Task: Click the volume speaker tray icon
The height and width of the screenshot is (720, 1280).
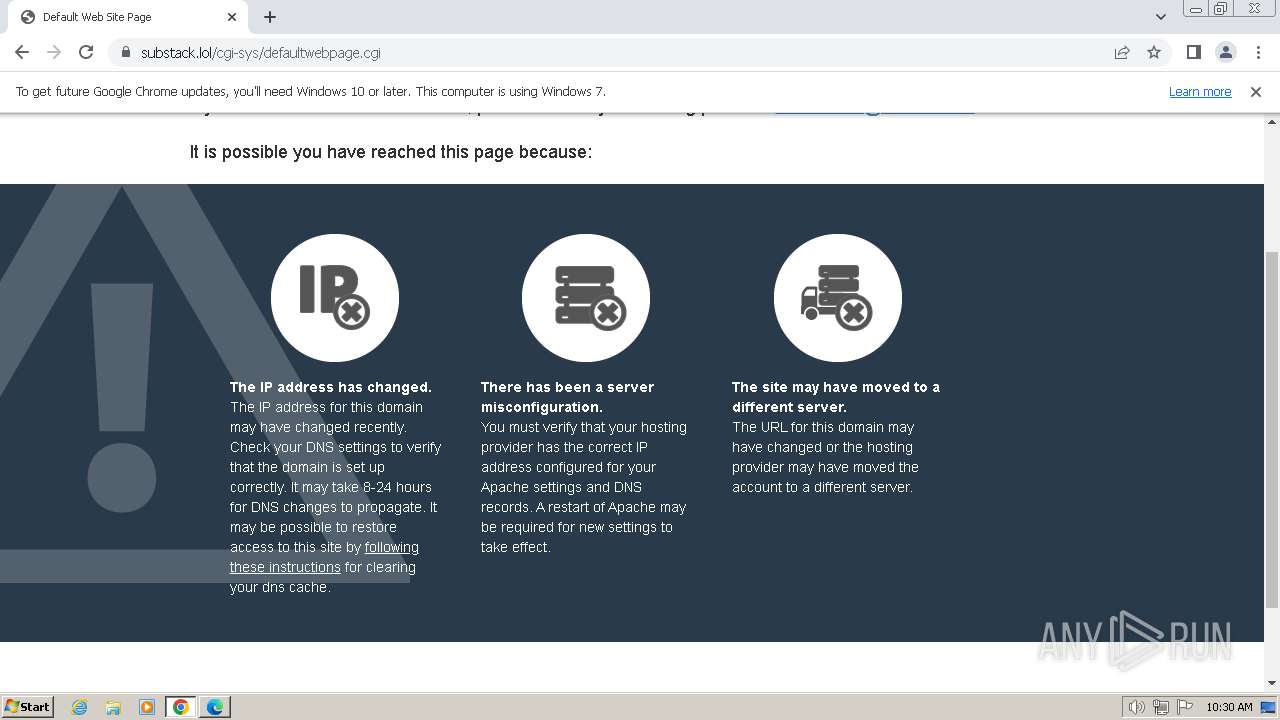Action: pos(1137,707)
